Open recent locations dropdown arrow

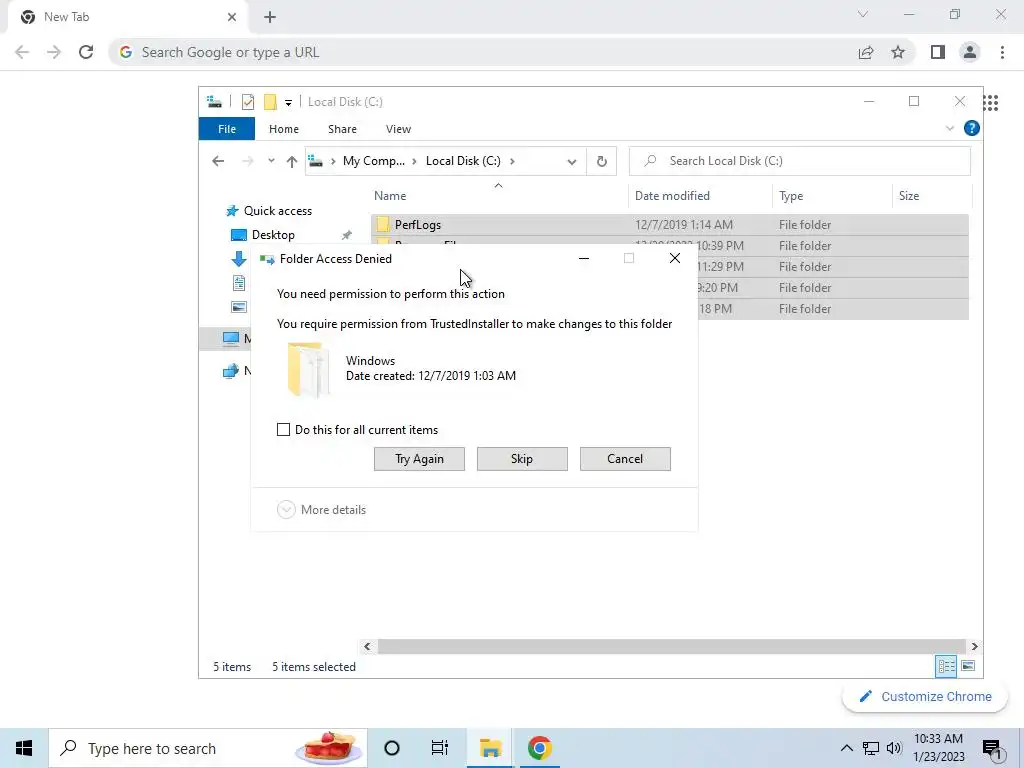click(271, 161)
